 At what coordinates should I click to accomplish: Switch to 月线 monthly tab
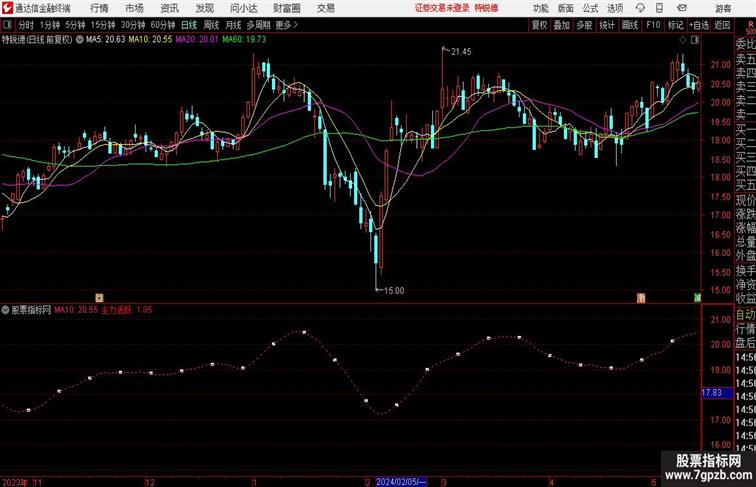click(x=233, y=25)
